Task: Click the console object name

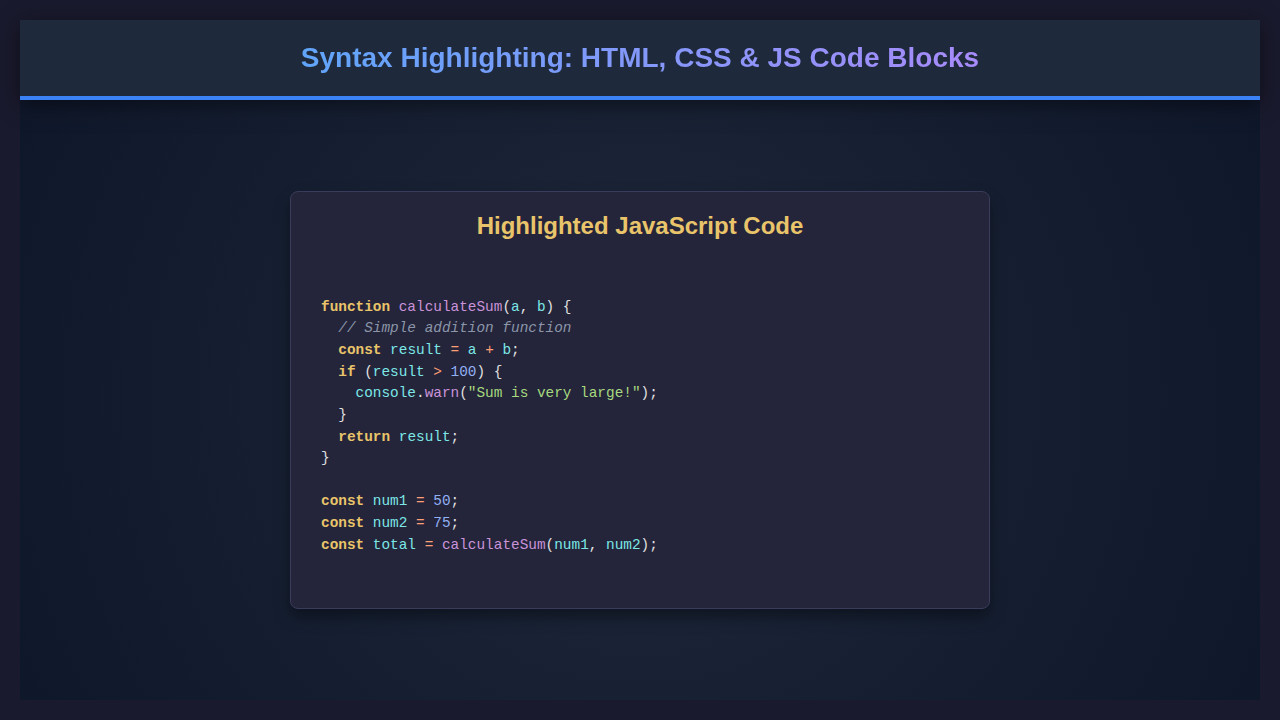Action: point(386,392)
